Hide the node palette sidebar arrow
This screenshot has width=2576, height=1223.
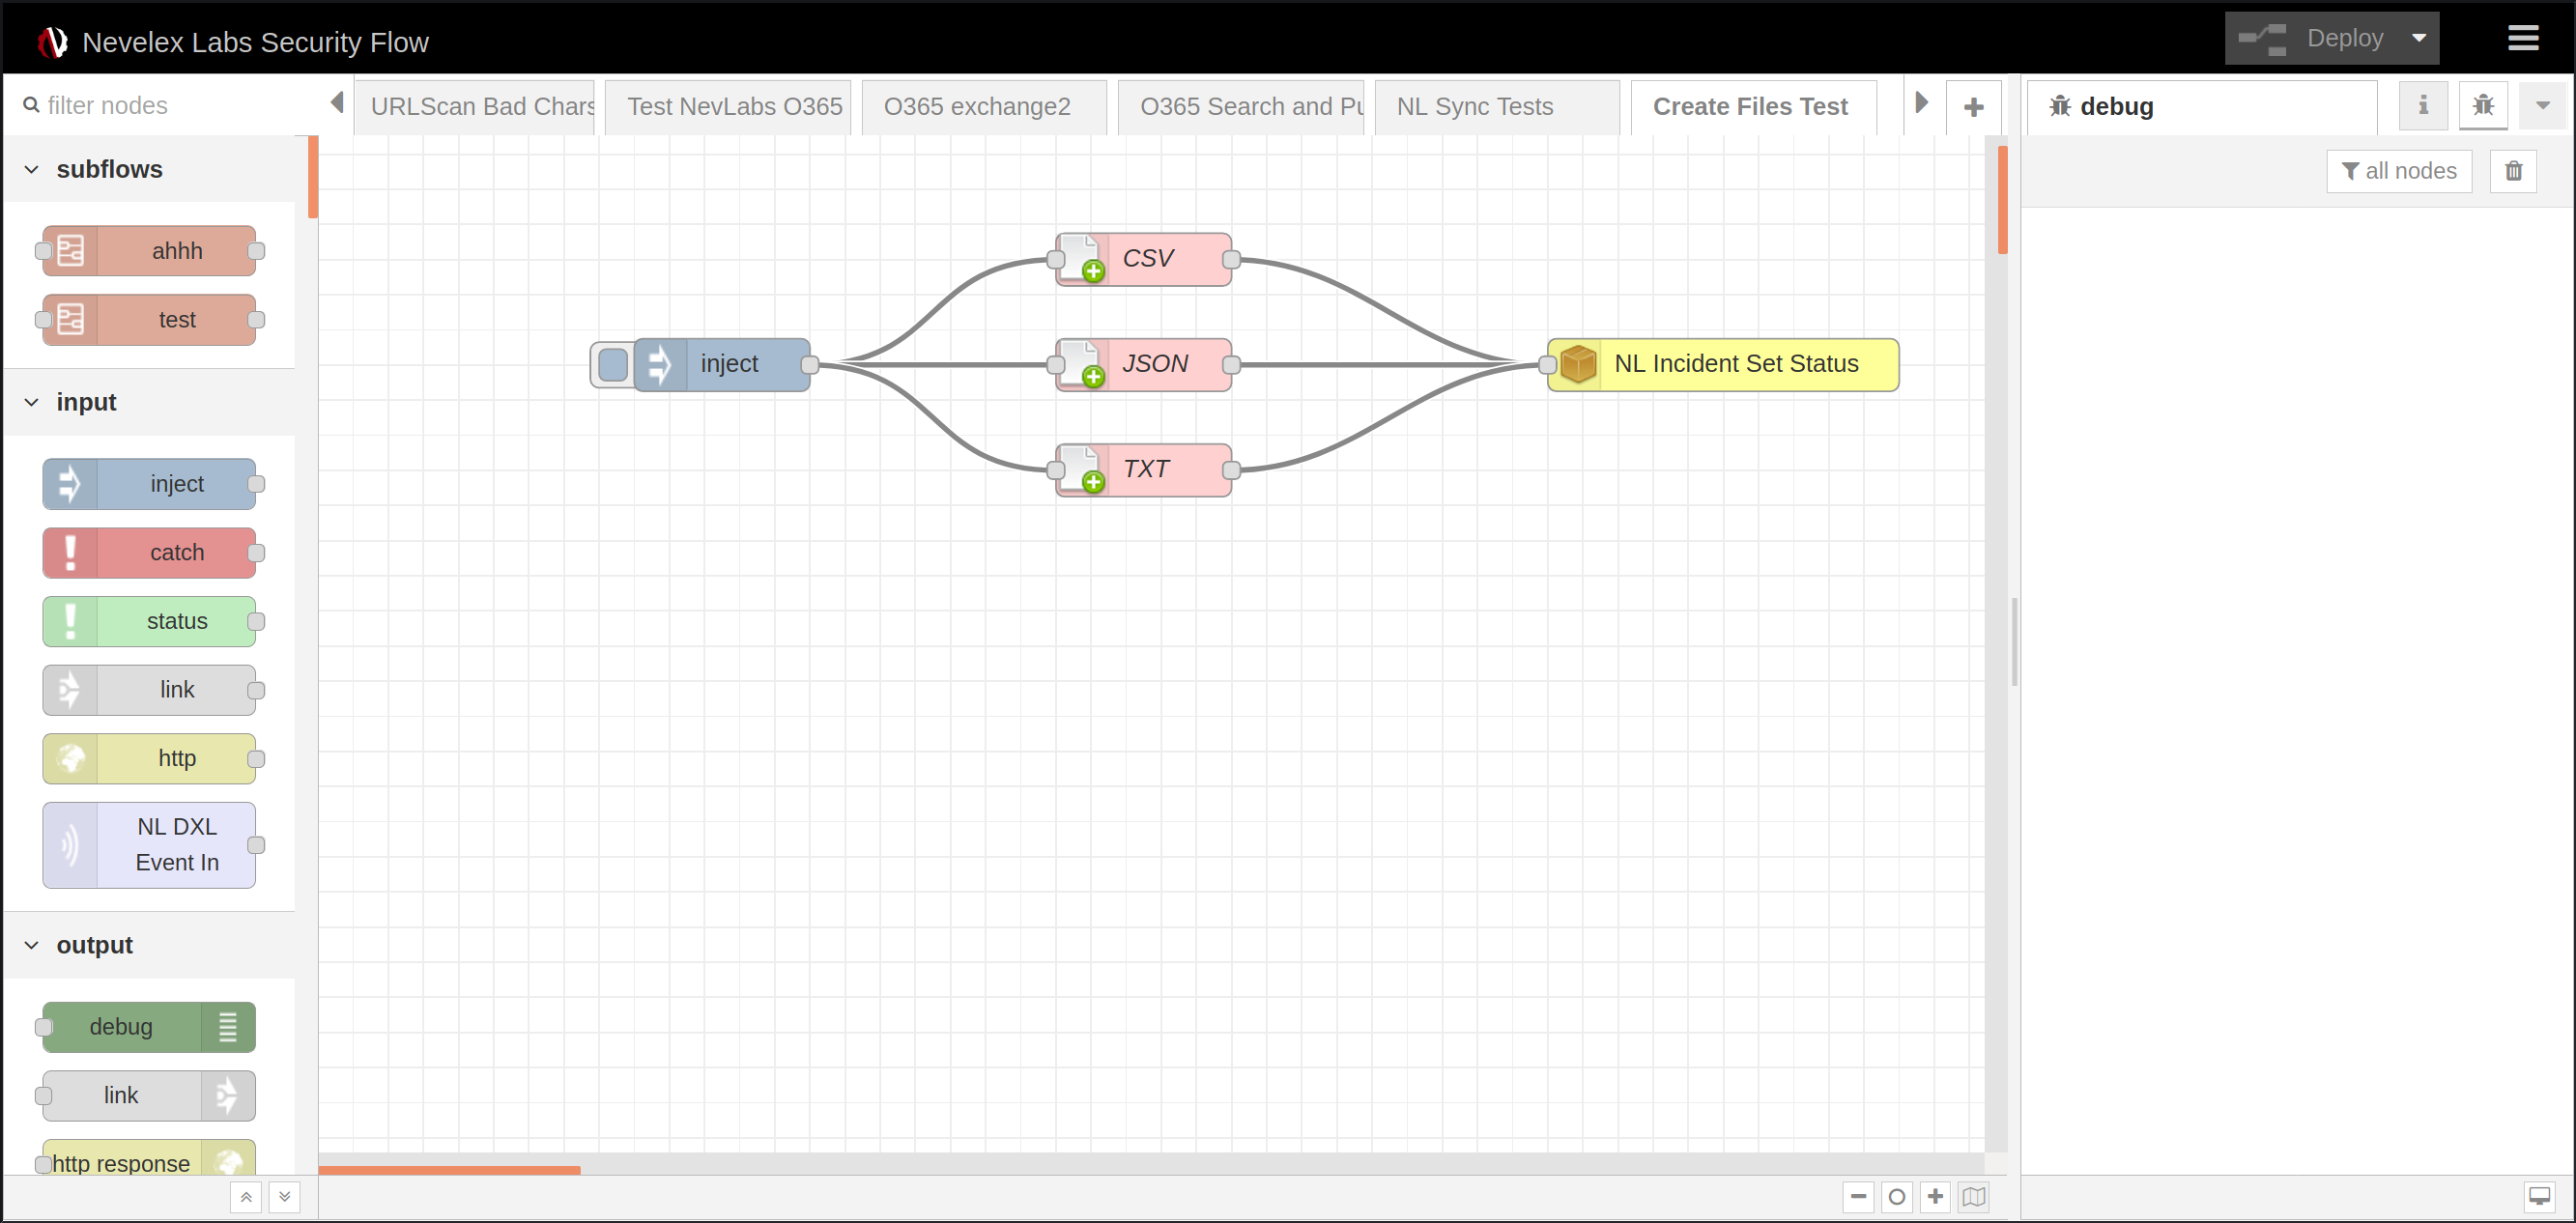[x=337, y=103]
